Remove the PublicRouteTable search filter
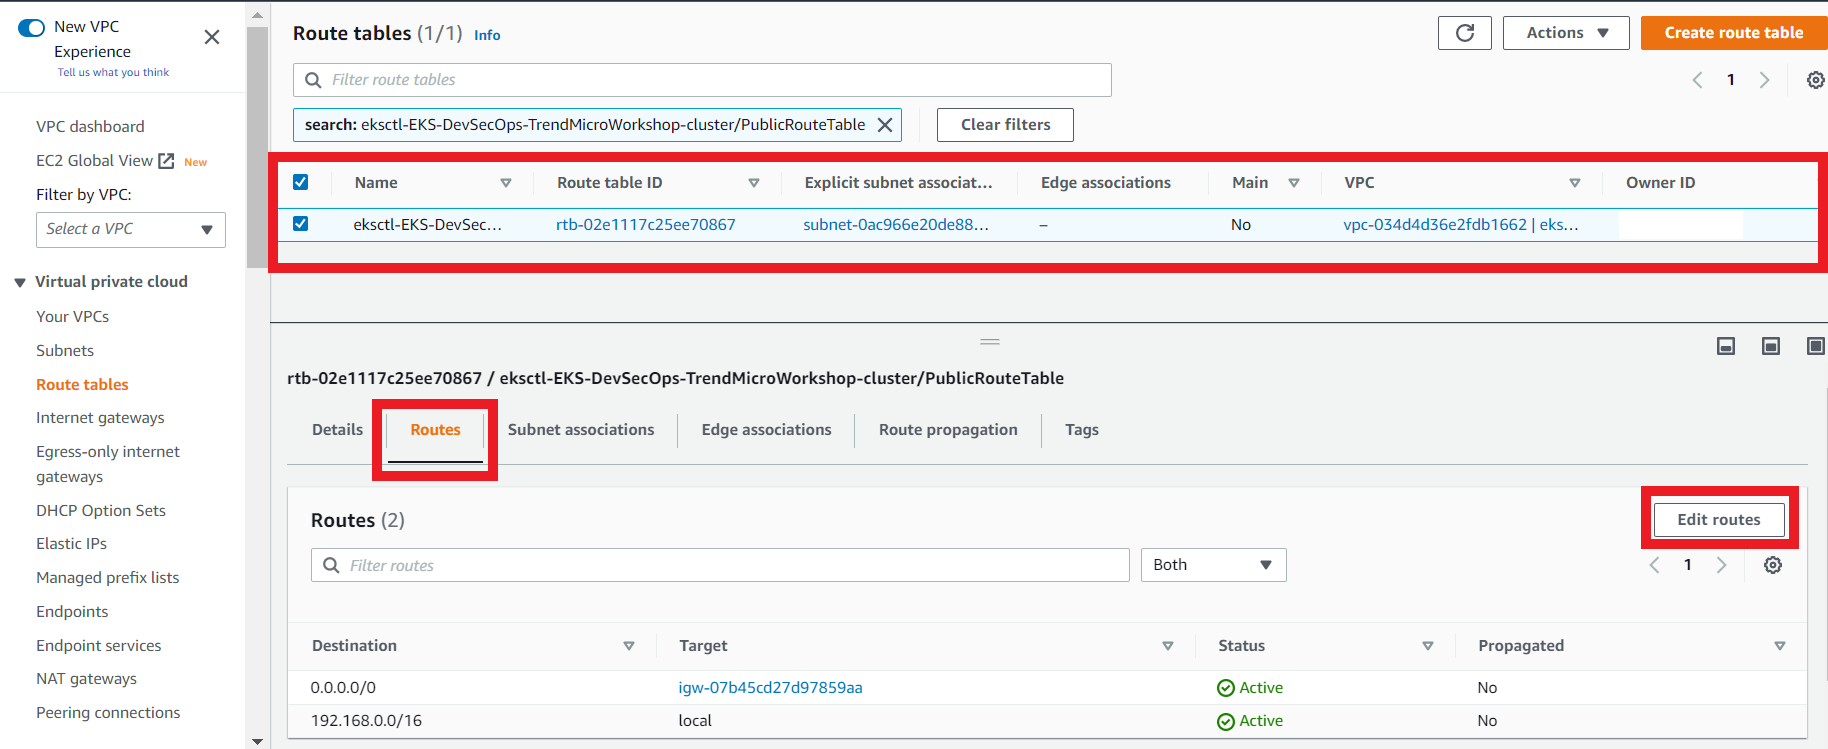Viewport: 1828px width, 749px height. tap(885, 125)
